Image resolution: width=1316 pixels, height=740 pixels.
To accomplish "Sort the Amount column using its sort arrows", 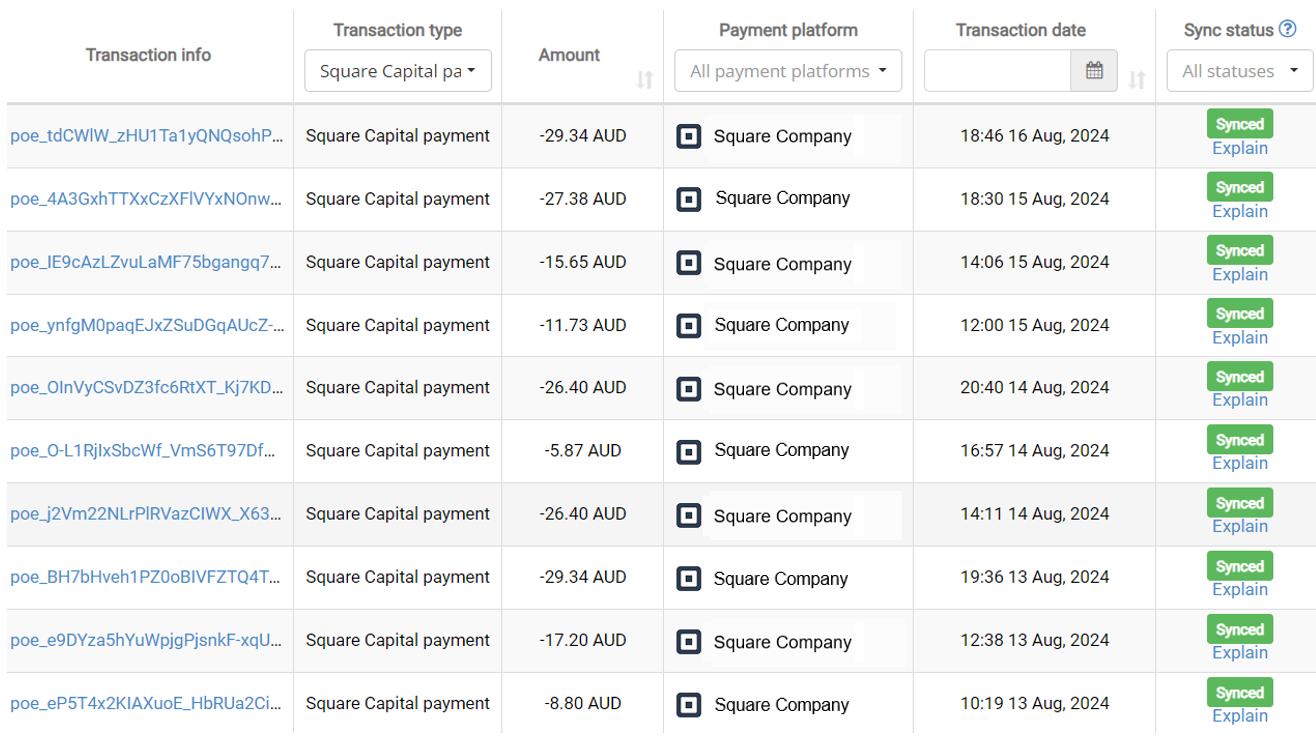I will tap(646, 80).
